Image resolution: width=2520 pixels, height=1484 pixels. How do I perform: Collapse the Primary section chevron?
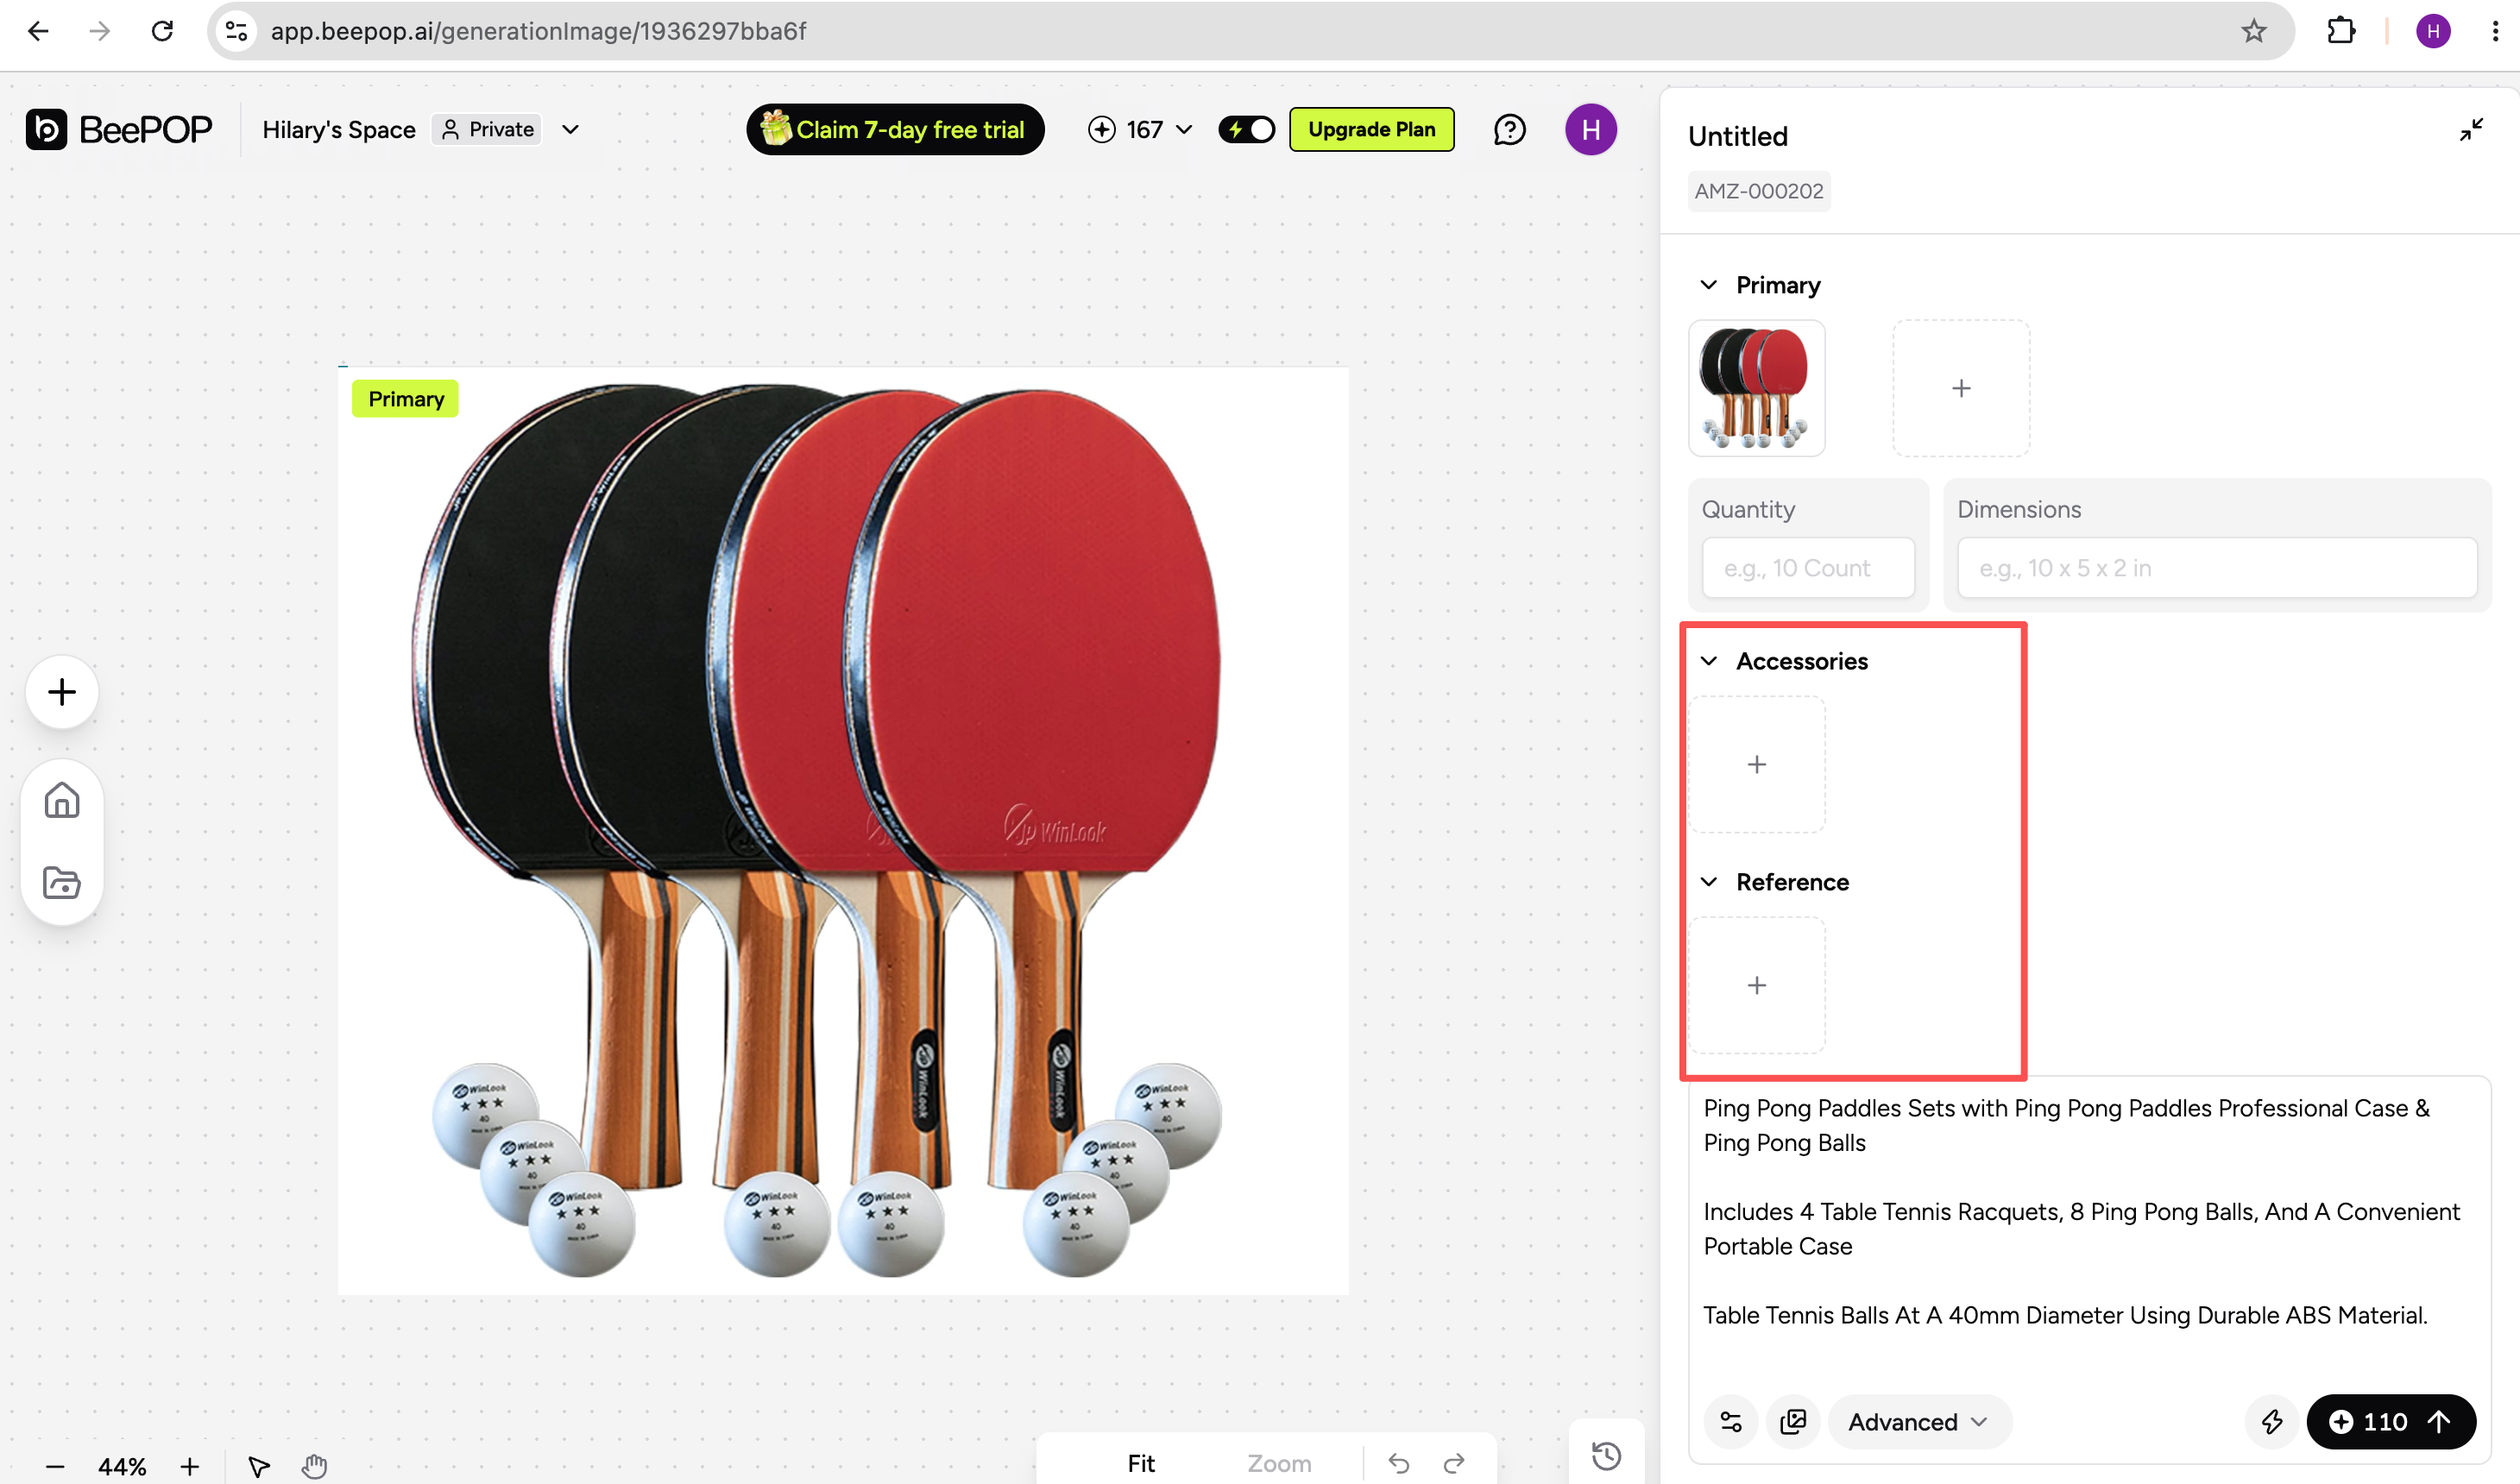(1709, 285)
